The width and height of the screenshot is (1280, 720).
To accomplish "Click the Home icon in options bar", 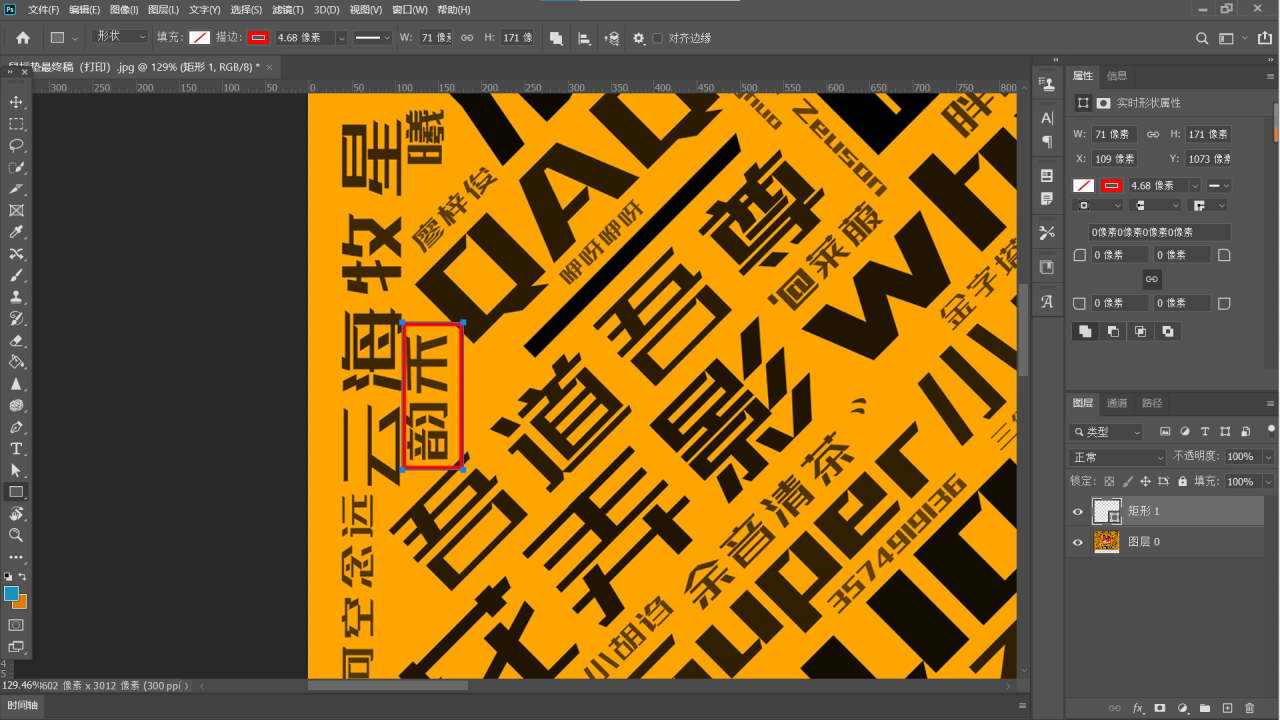I will point(22,38).
